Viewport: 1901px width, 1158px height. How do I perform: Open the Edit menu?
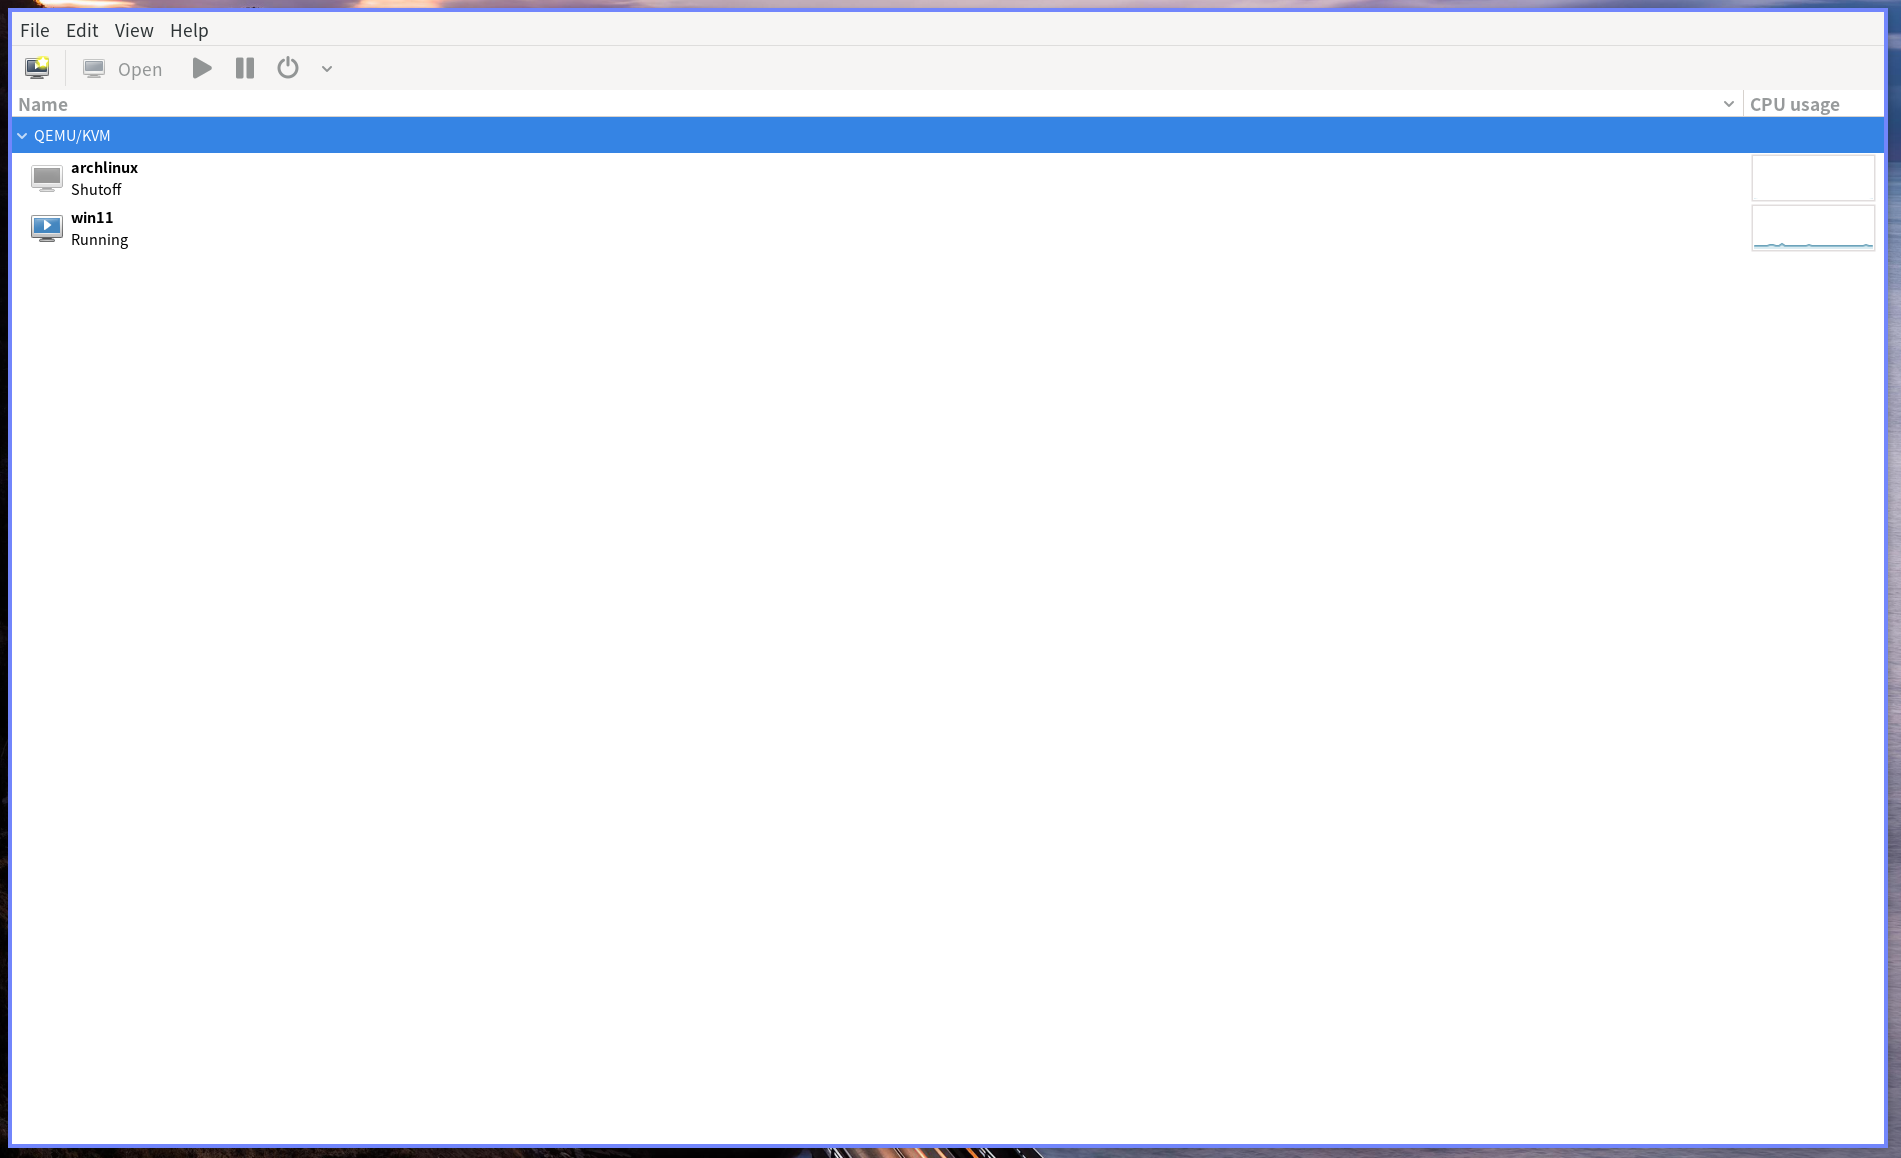[82, 30]
